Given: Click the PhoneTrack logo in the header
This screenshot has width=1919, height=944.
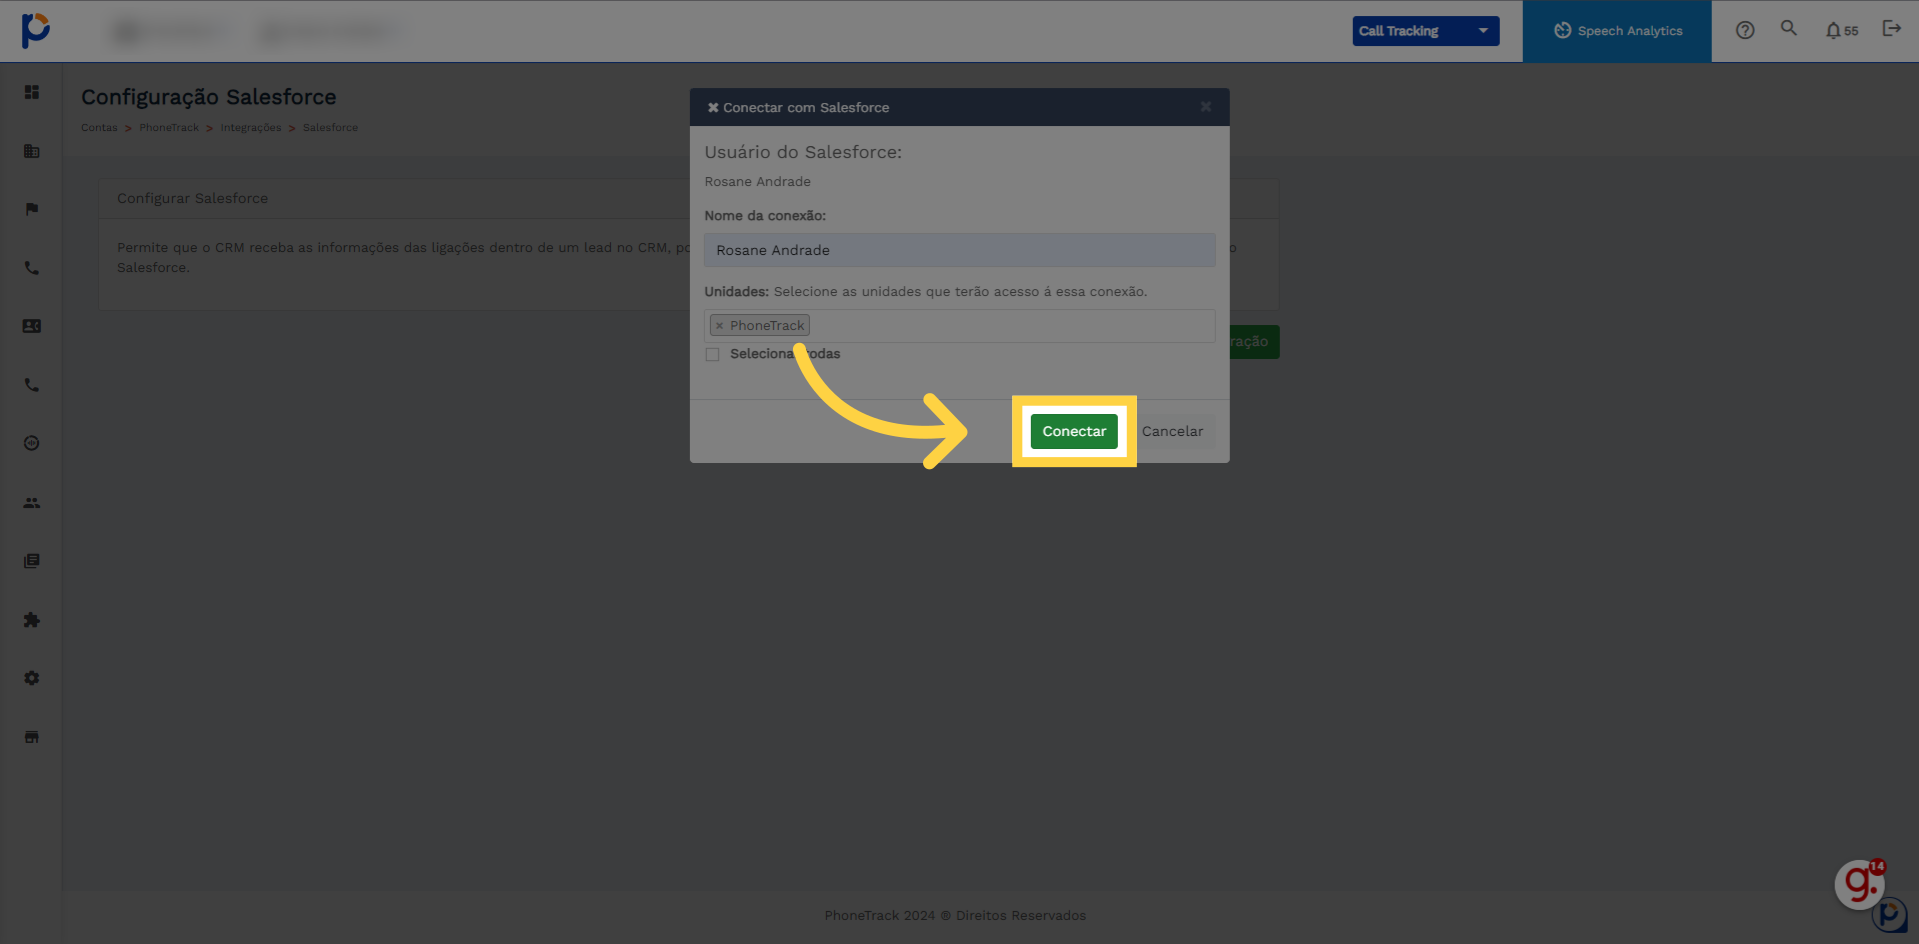Looking at the screenshot, I should point(36,30).
